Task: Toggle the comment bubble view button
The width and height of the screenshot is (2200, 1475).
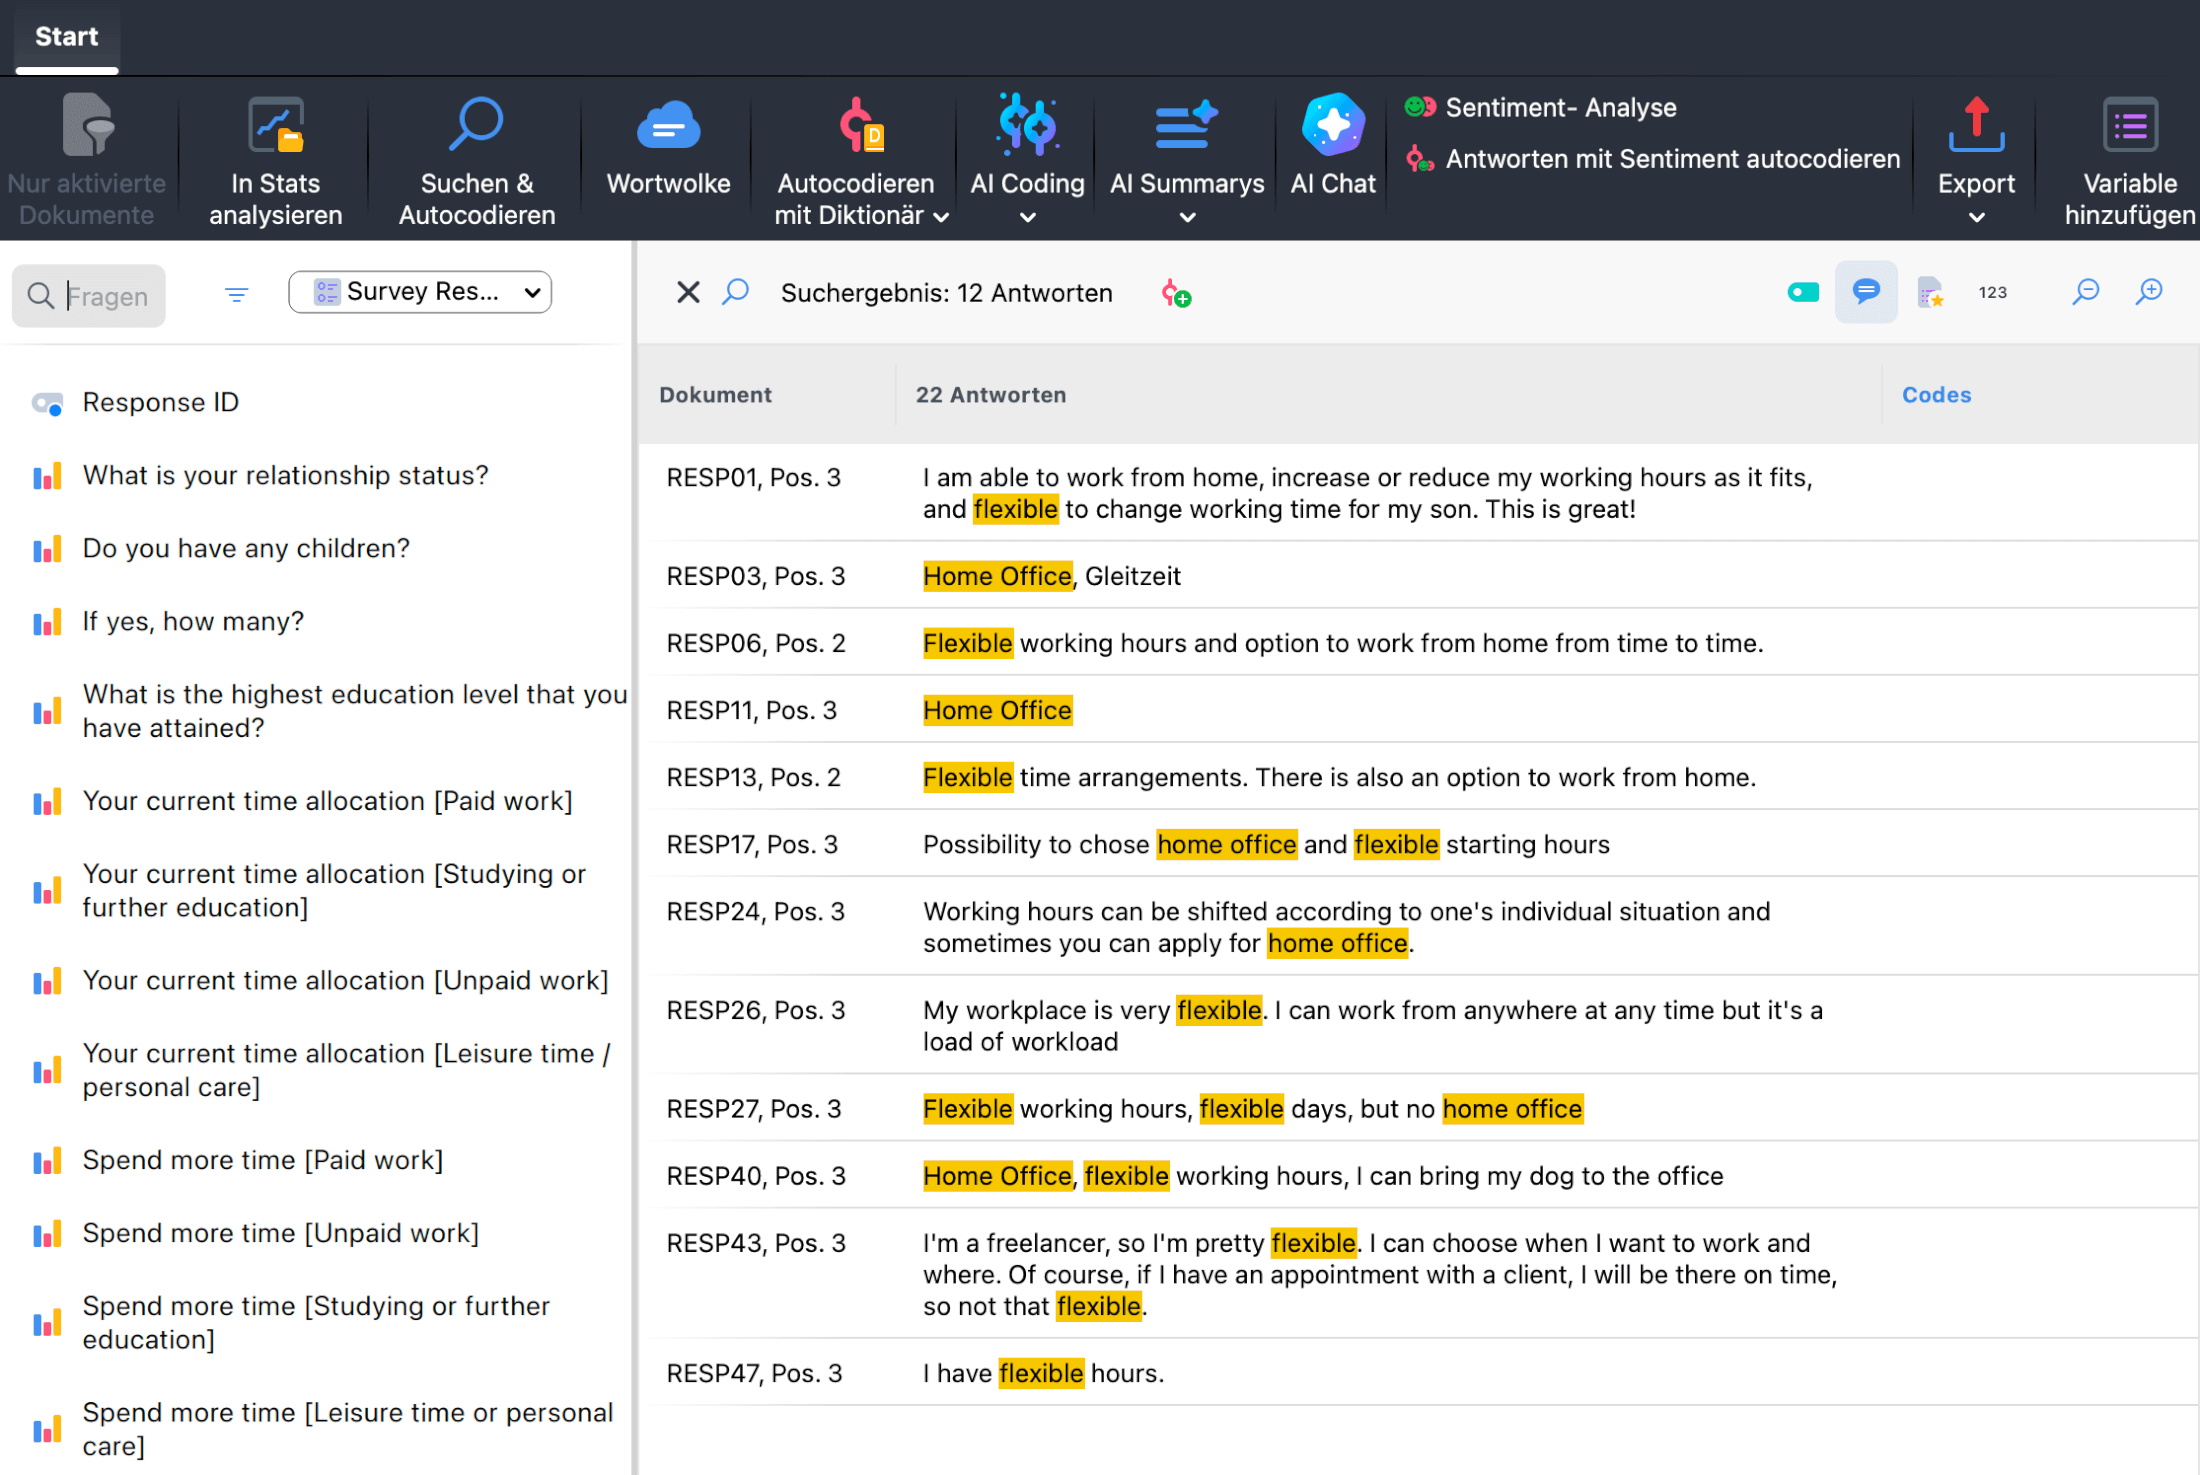Action: [x=1866, y=292]
